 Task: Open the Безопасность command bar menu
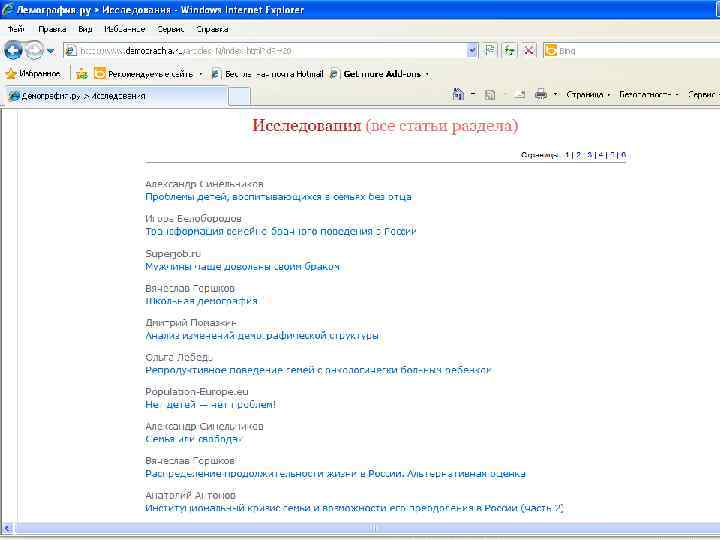[x=648, y=94]
